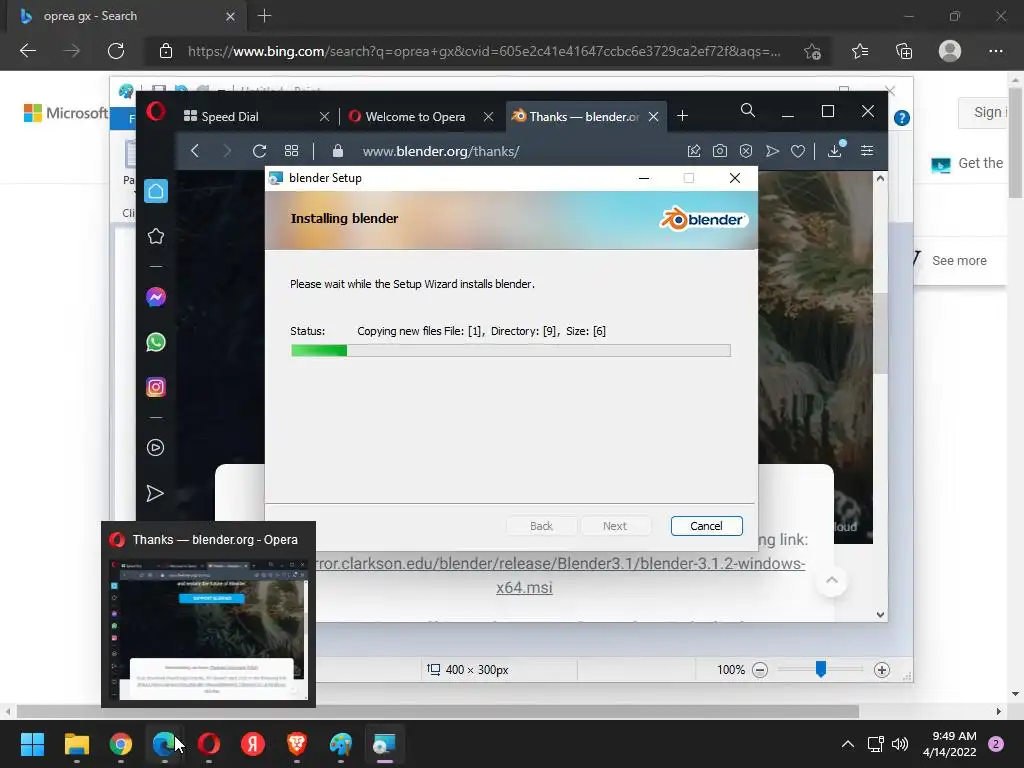
Task: Click the Paint zoom slider handle
Action: 821,669
